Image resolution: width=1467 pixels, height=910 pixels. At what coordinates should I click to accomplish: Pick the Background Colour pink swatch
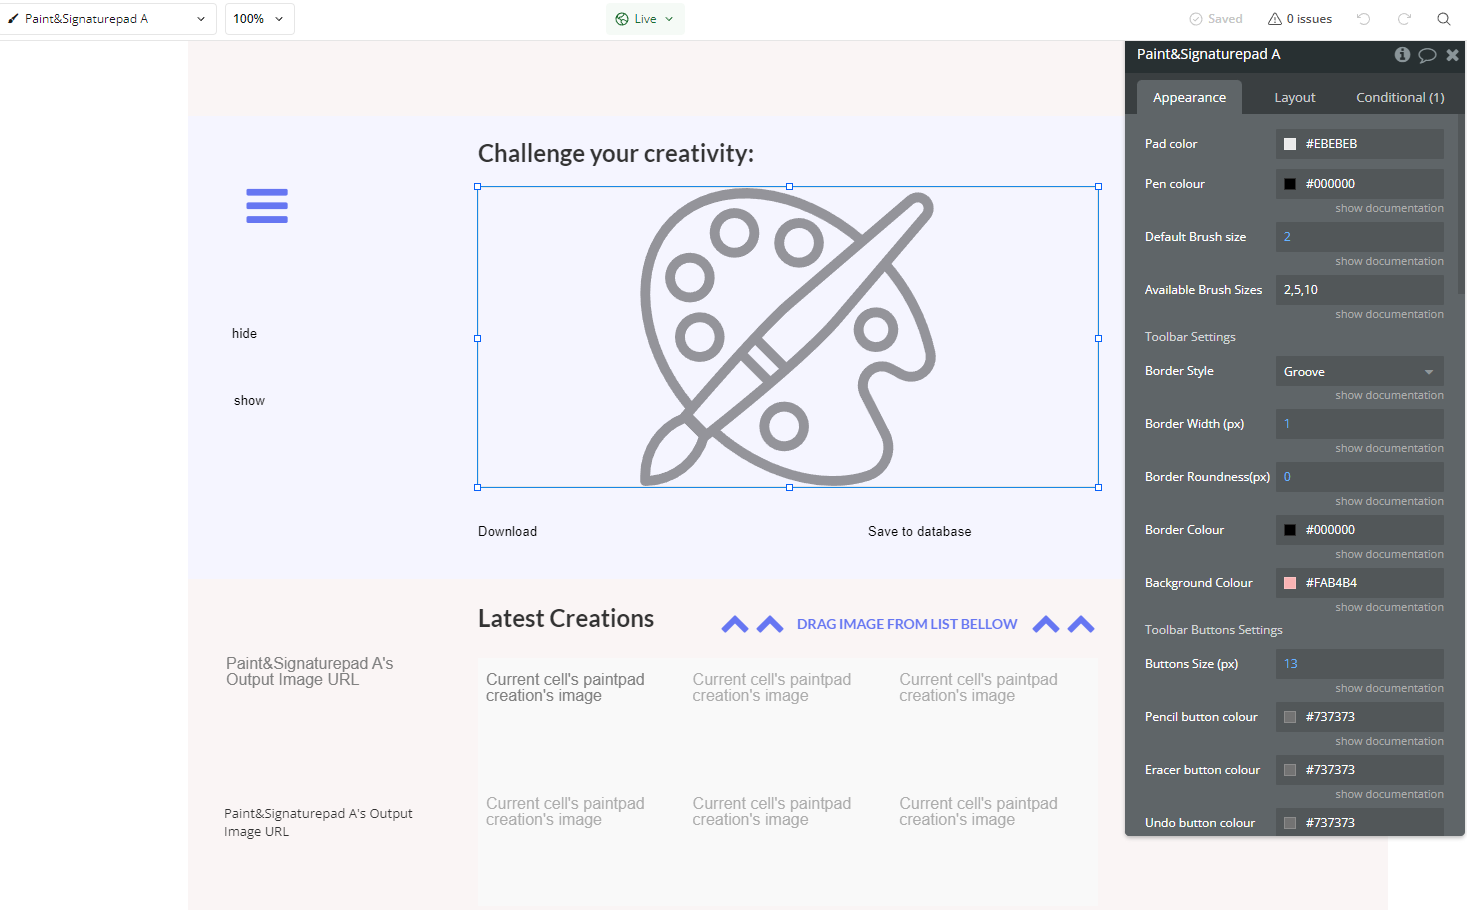(x=1290, y=583)
